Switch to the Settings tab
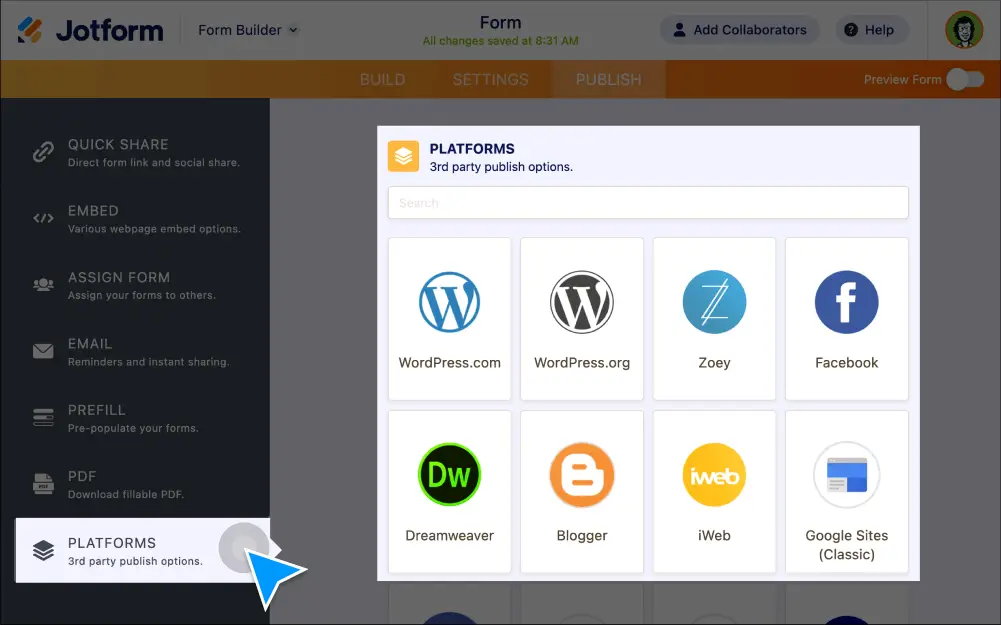Screen dimensions: 1001x625 (x=490, y=79)
